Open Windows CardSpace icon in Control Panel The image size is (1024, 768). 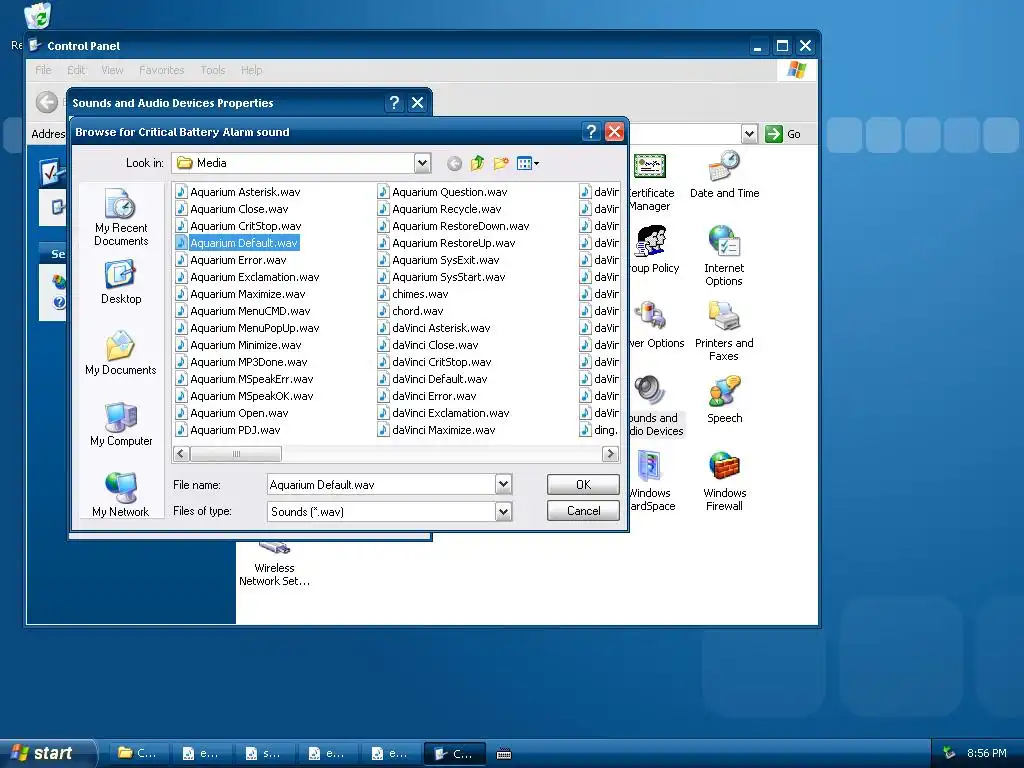651,481
